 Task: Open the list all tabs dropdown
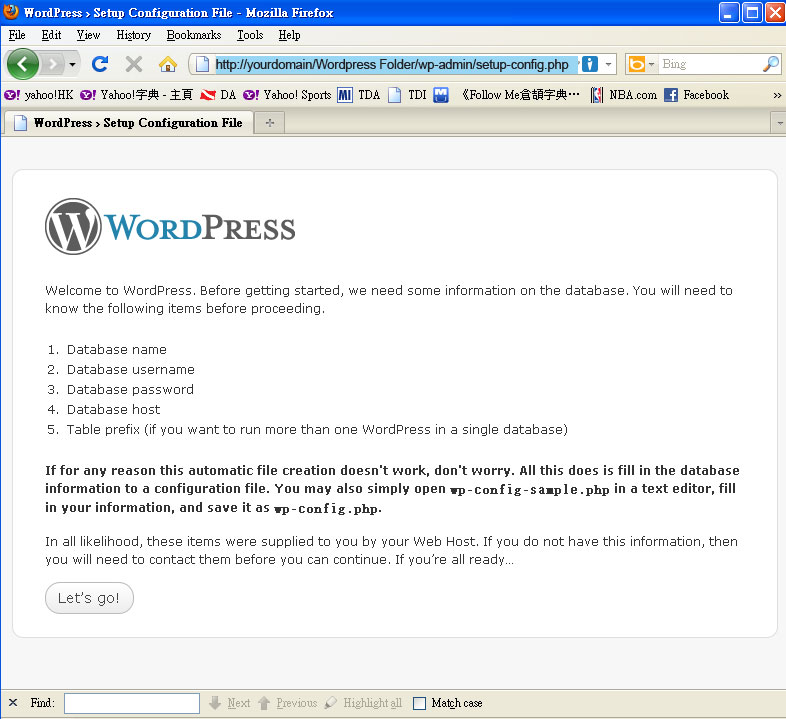(x=779, y=123)
